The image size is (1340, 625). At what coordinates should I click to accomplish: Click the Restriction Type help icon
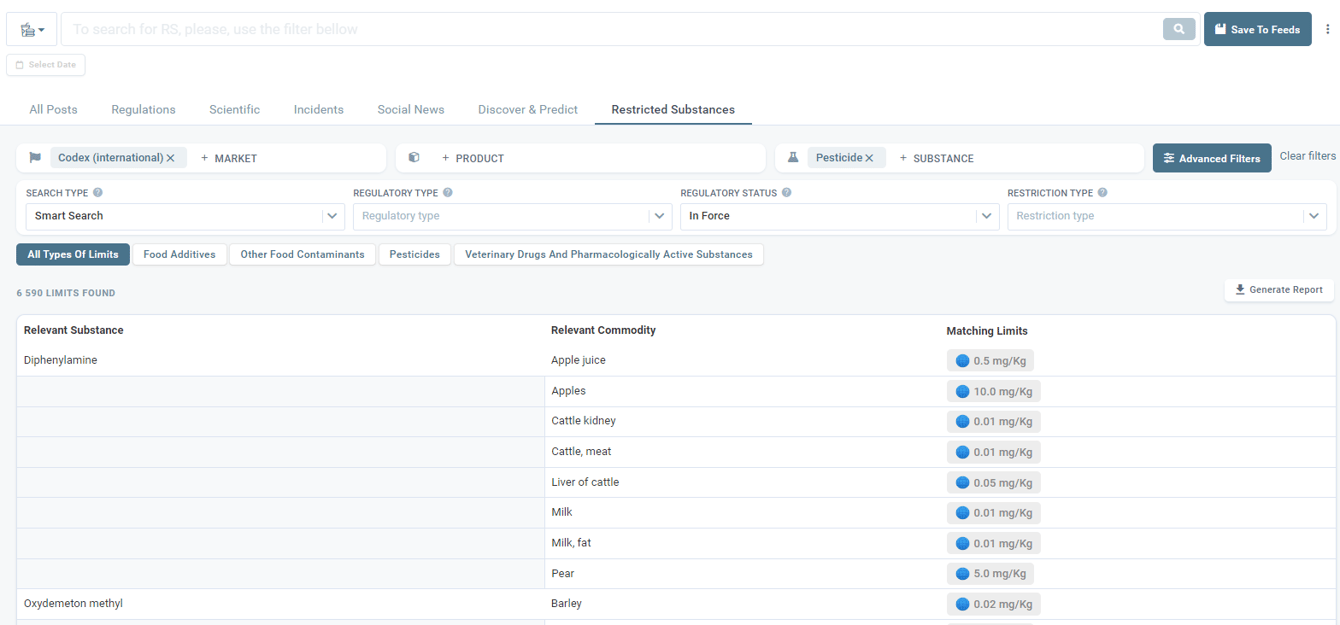1103,193
